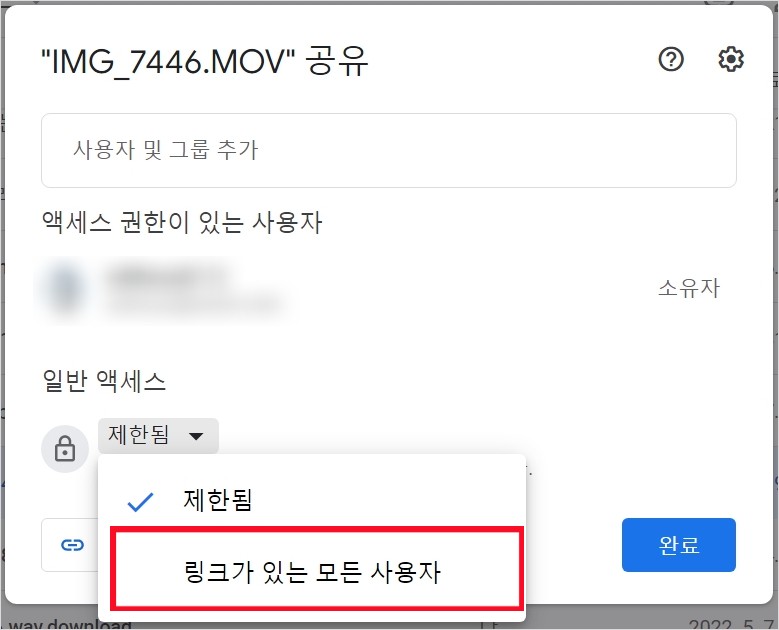Click the 액세스 권한이 있는 사용자 heading

(182, 222)
